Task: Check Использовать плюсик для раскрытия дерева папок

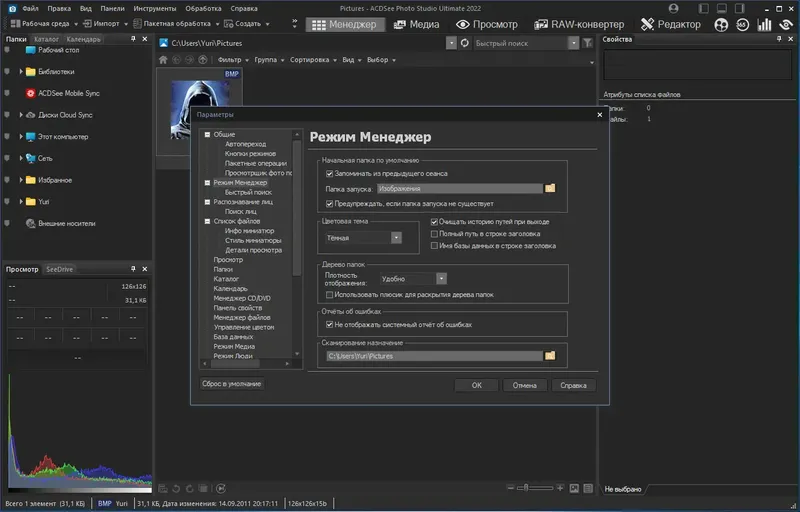Action: (x=330, y=295)
